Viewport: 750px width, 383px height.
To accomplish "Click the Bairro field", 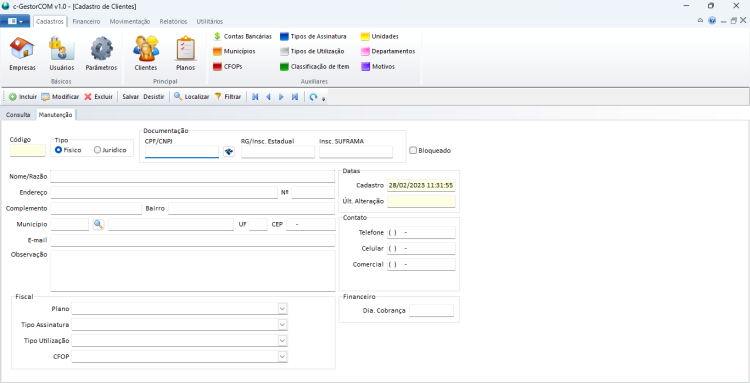I will (x=252, y=208).
